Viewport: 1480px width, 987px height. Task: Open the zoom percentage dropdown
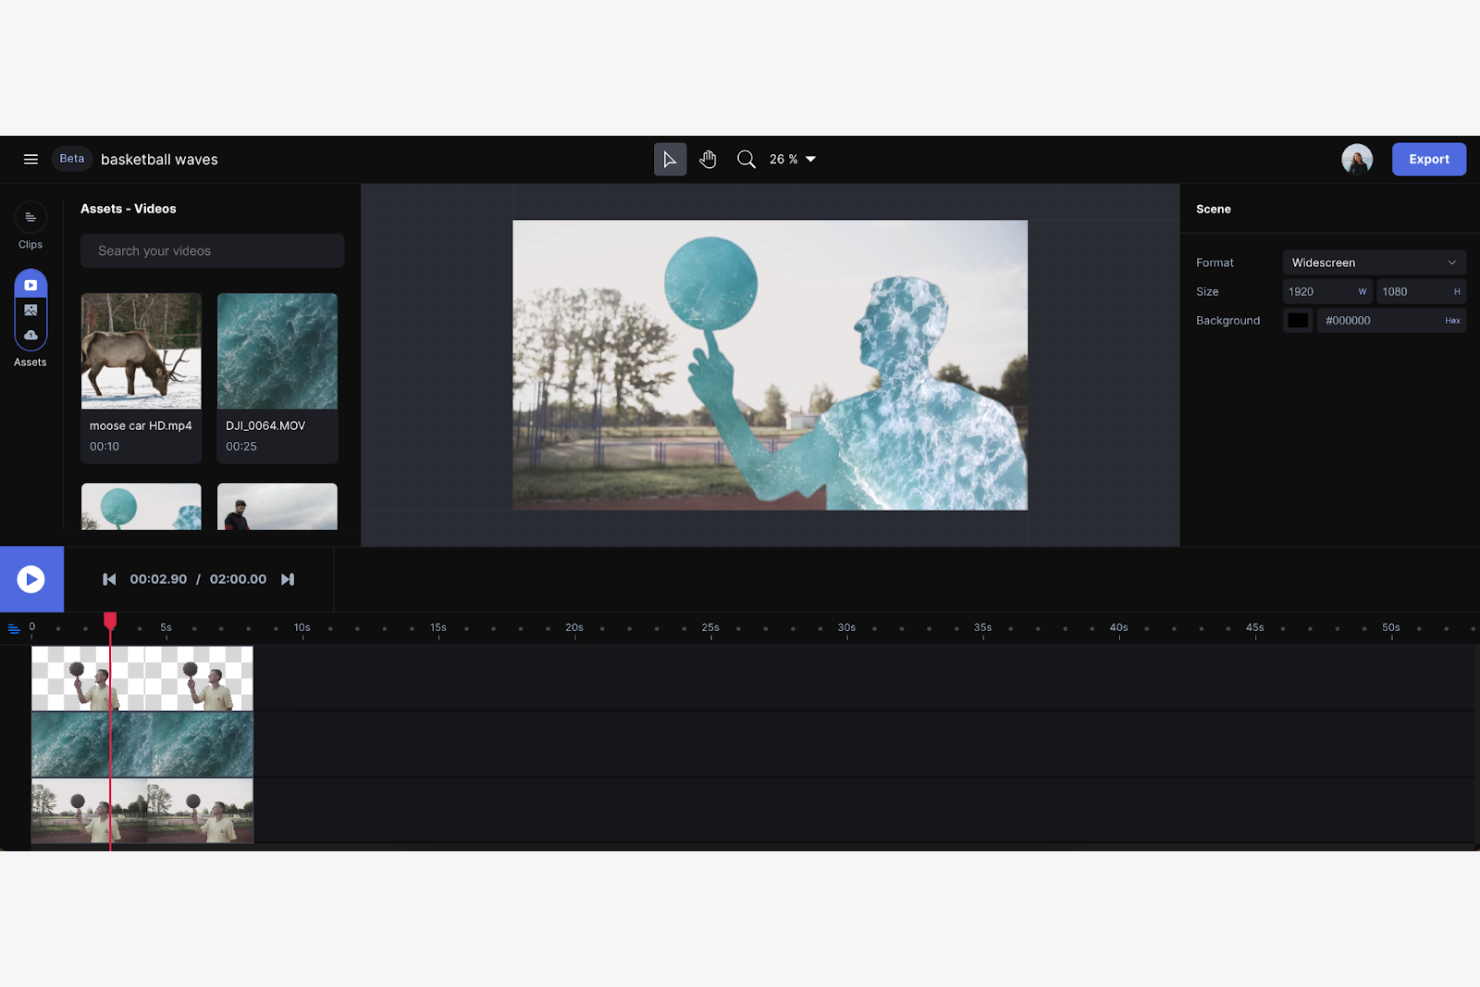click(790, 158)
